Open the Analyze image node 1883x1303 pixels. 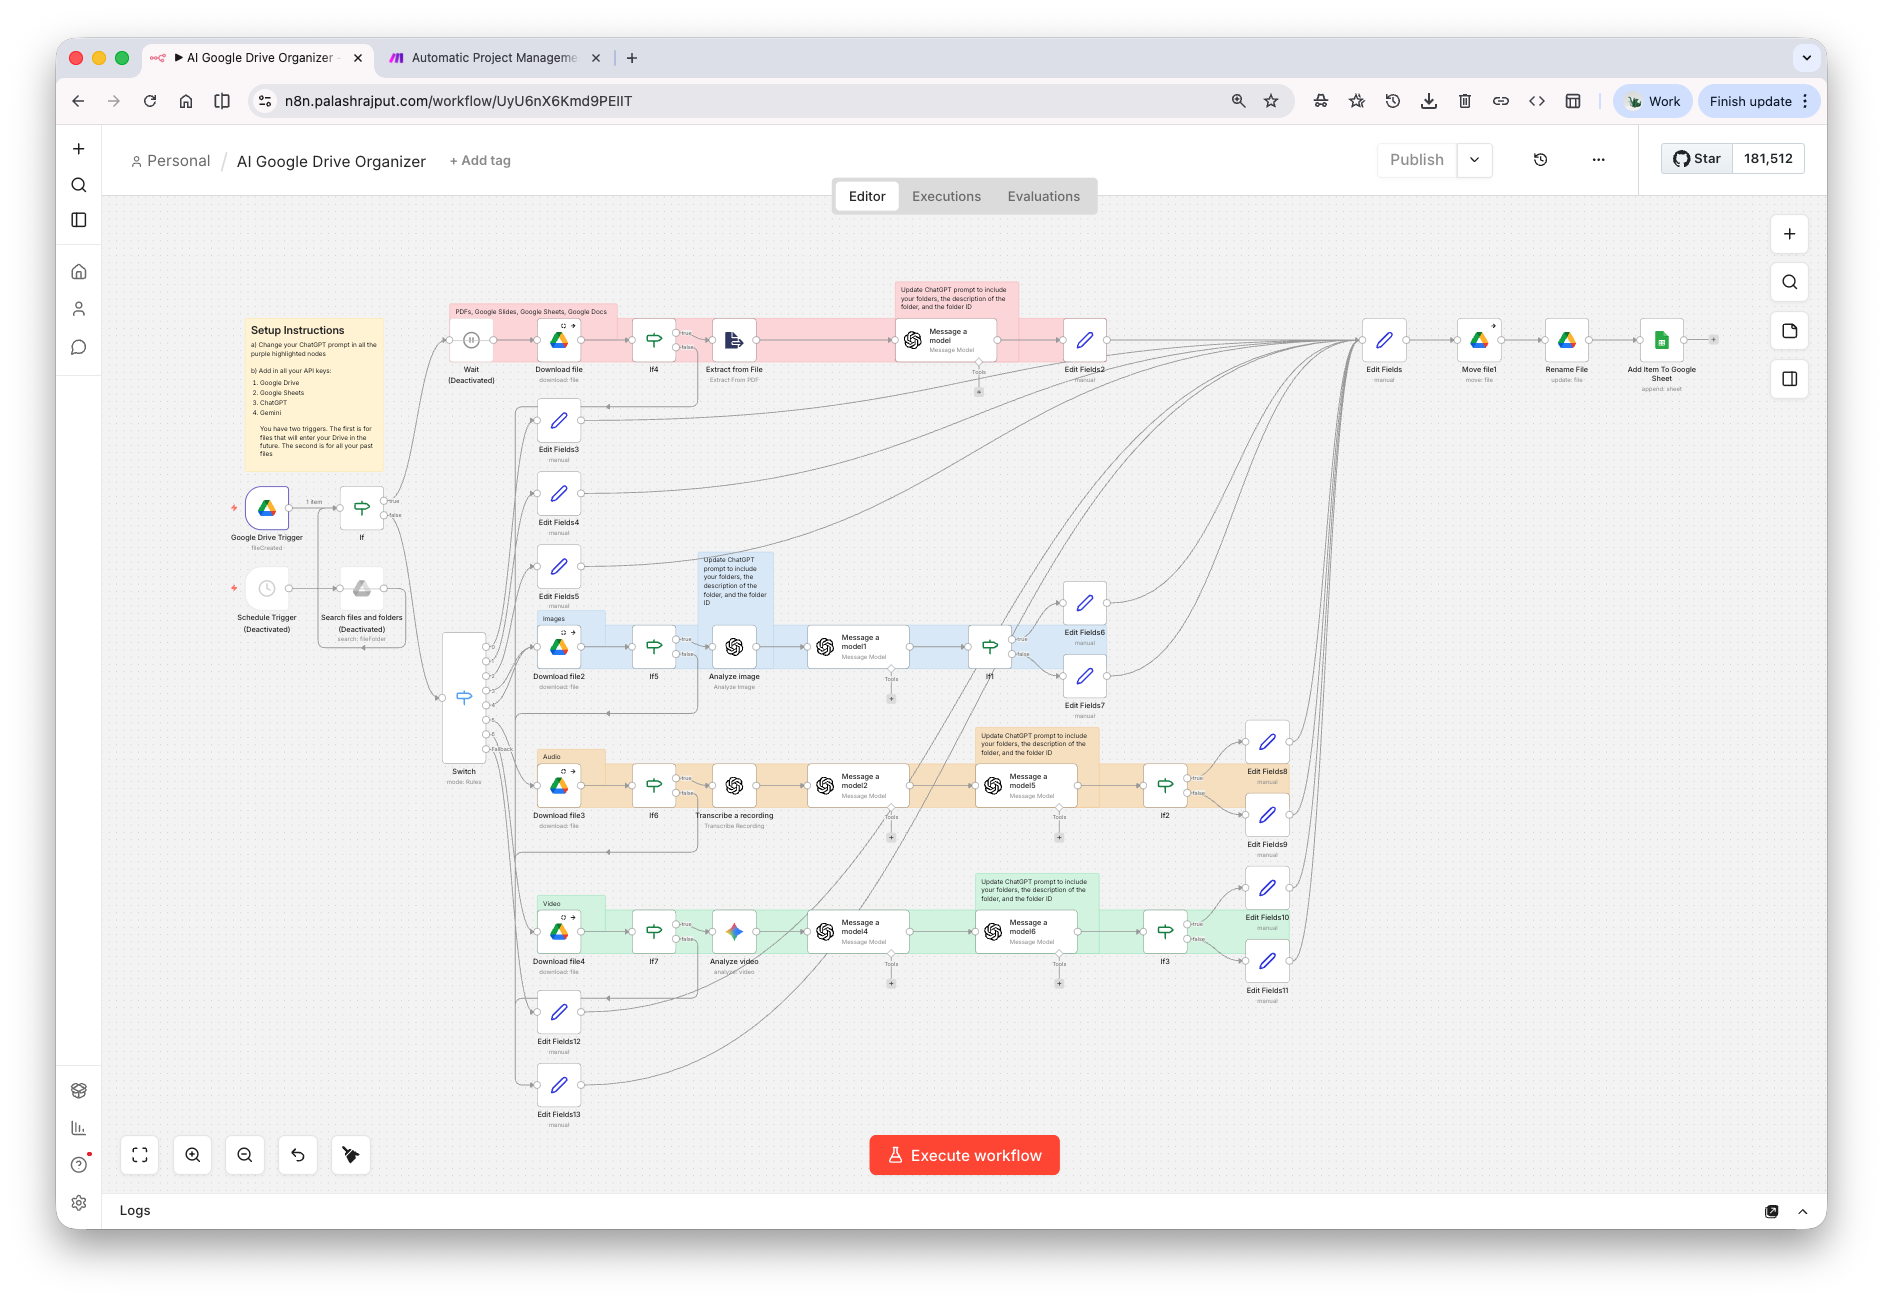(733, 646)
